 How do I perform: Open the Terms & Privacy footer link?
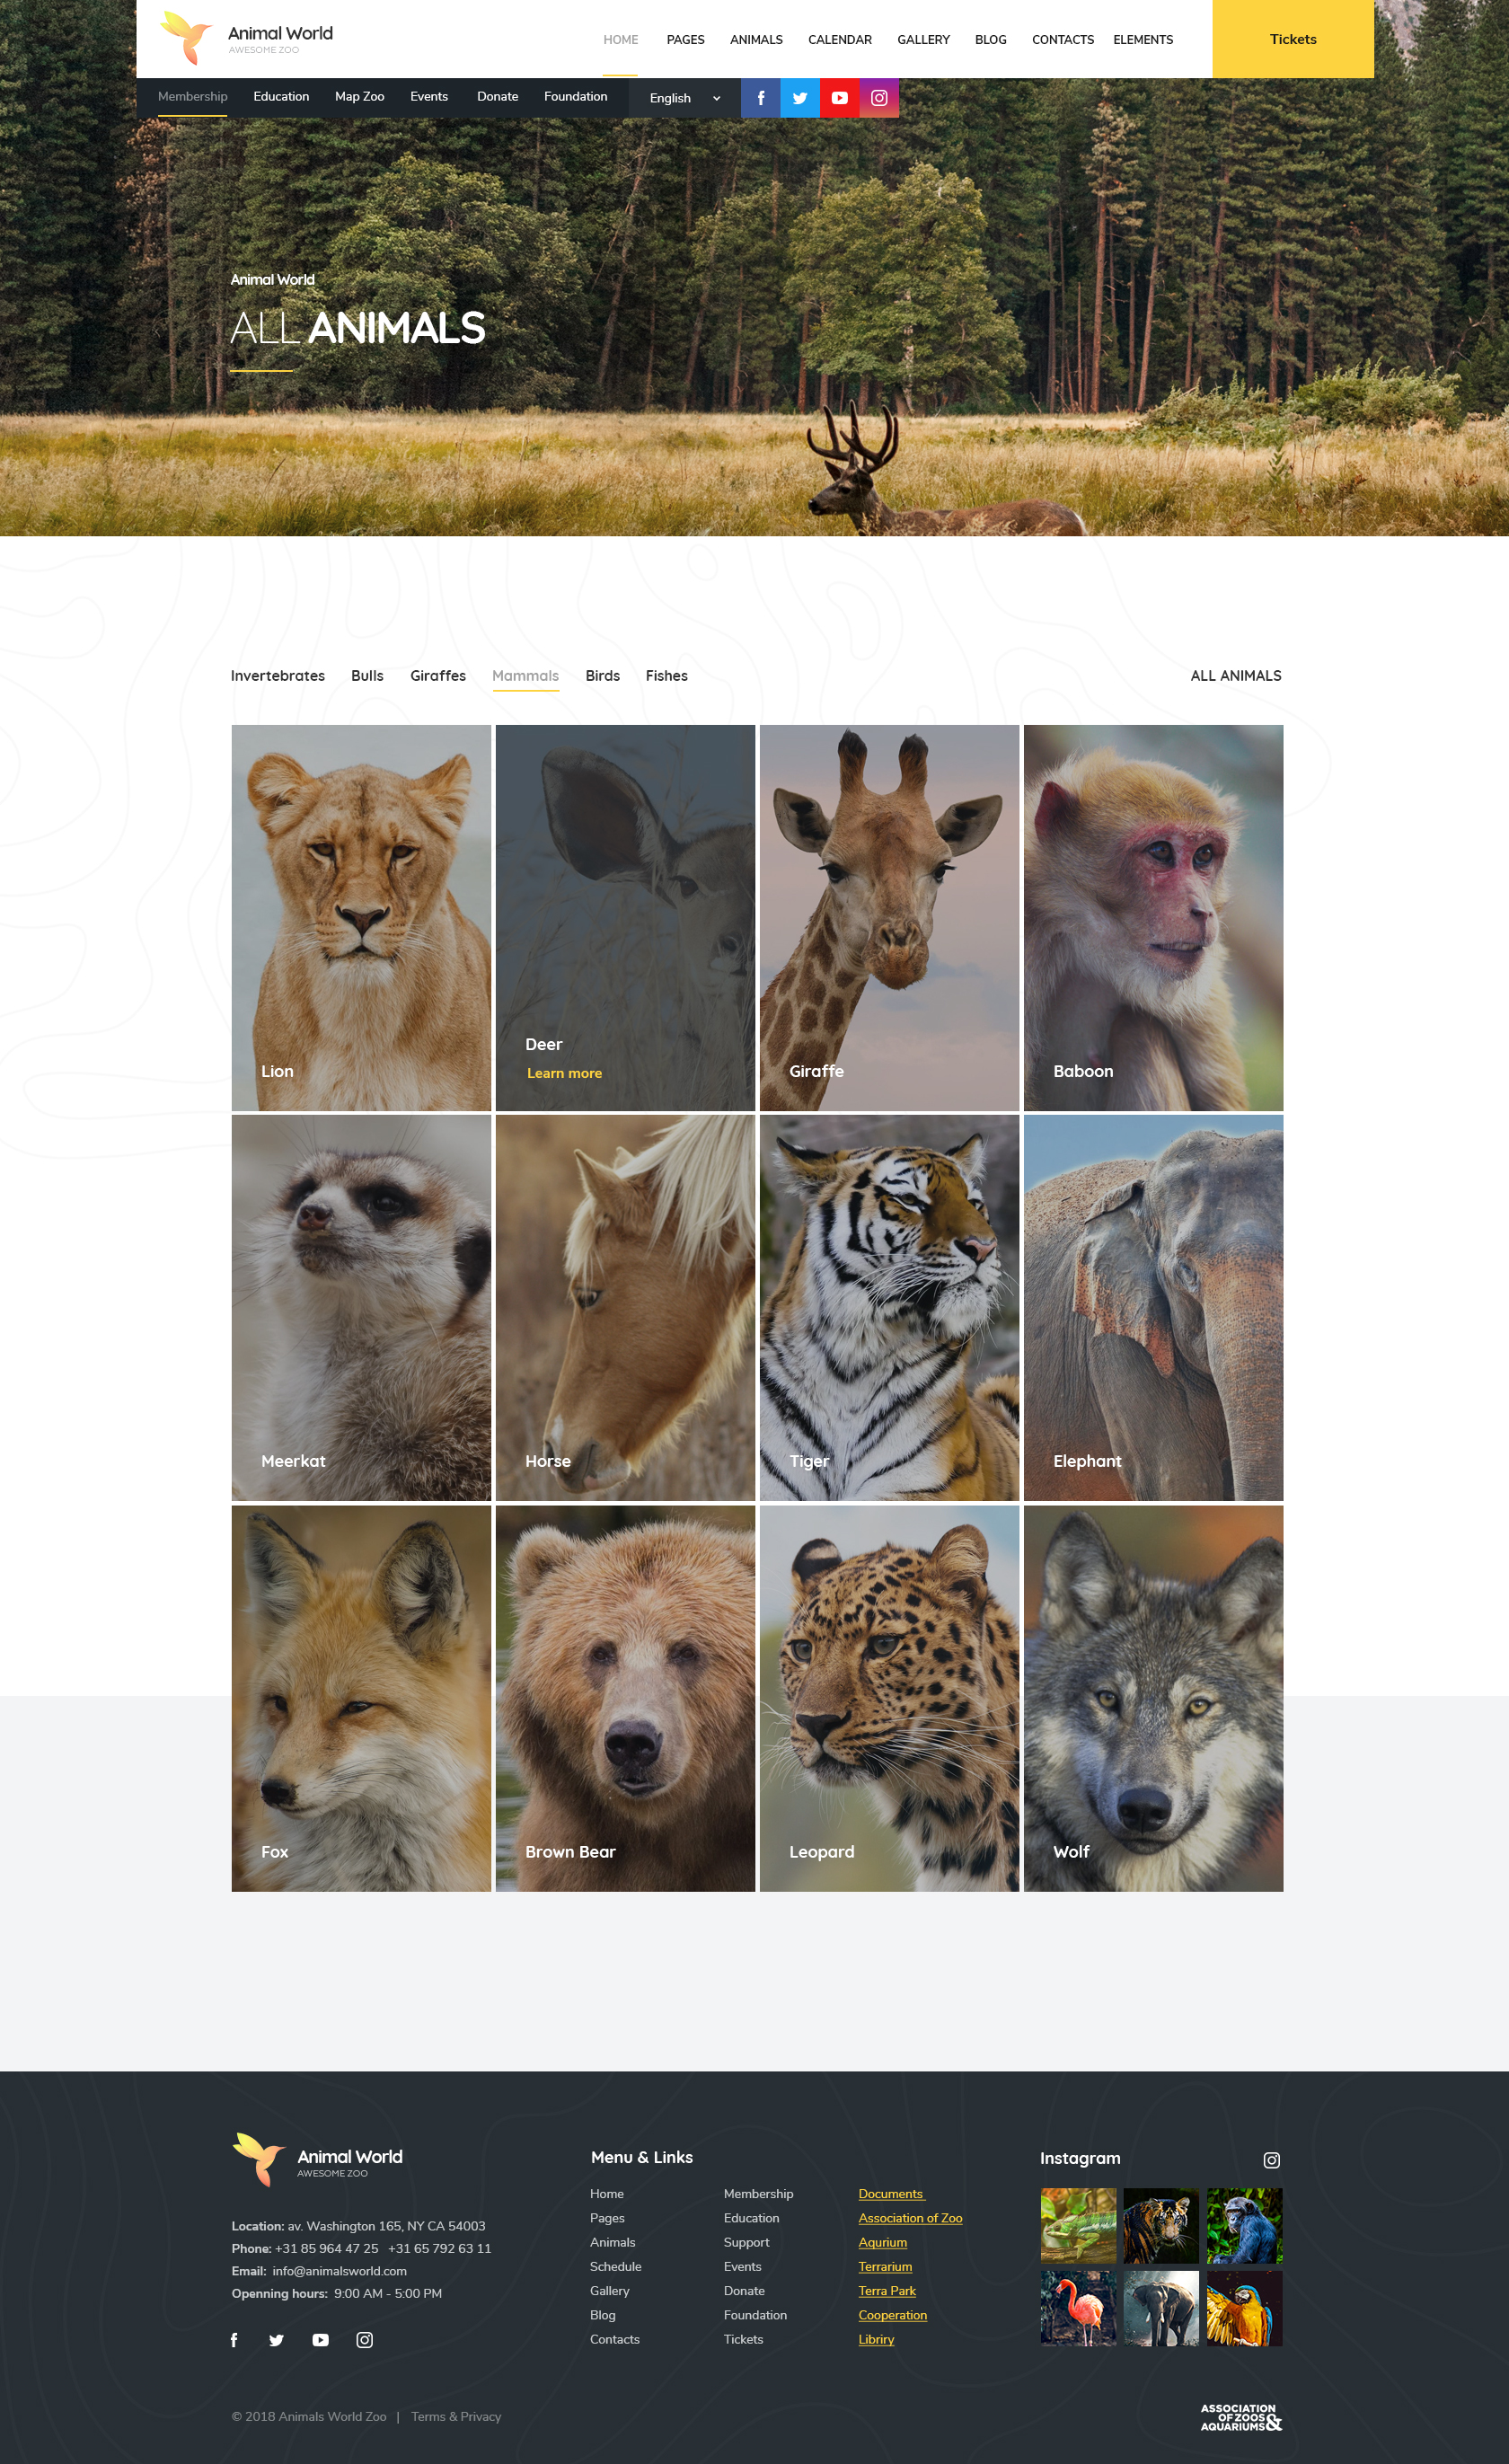(456, 2417)
